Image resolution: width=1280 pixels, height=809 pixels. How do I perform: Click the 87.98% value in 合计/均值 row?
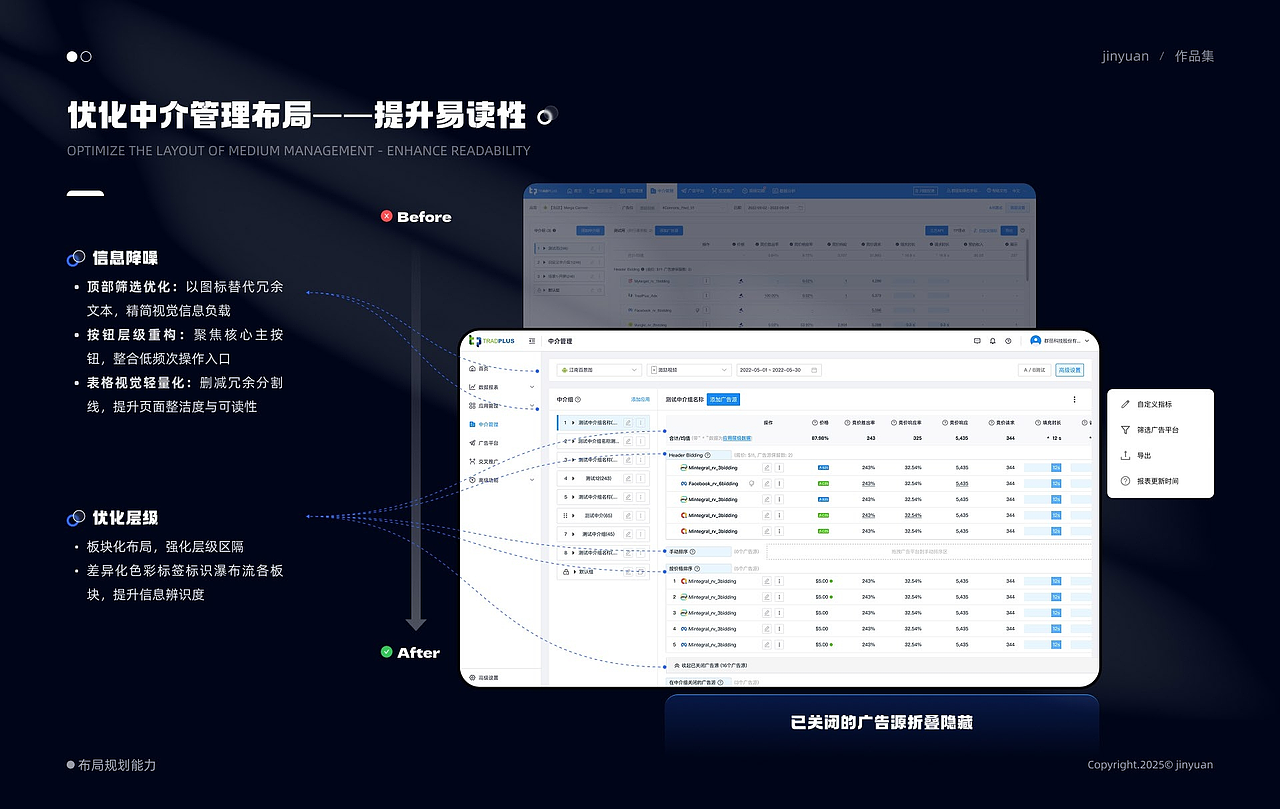(x=820, y=438)
